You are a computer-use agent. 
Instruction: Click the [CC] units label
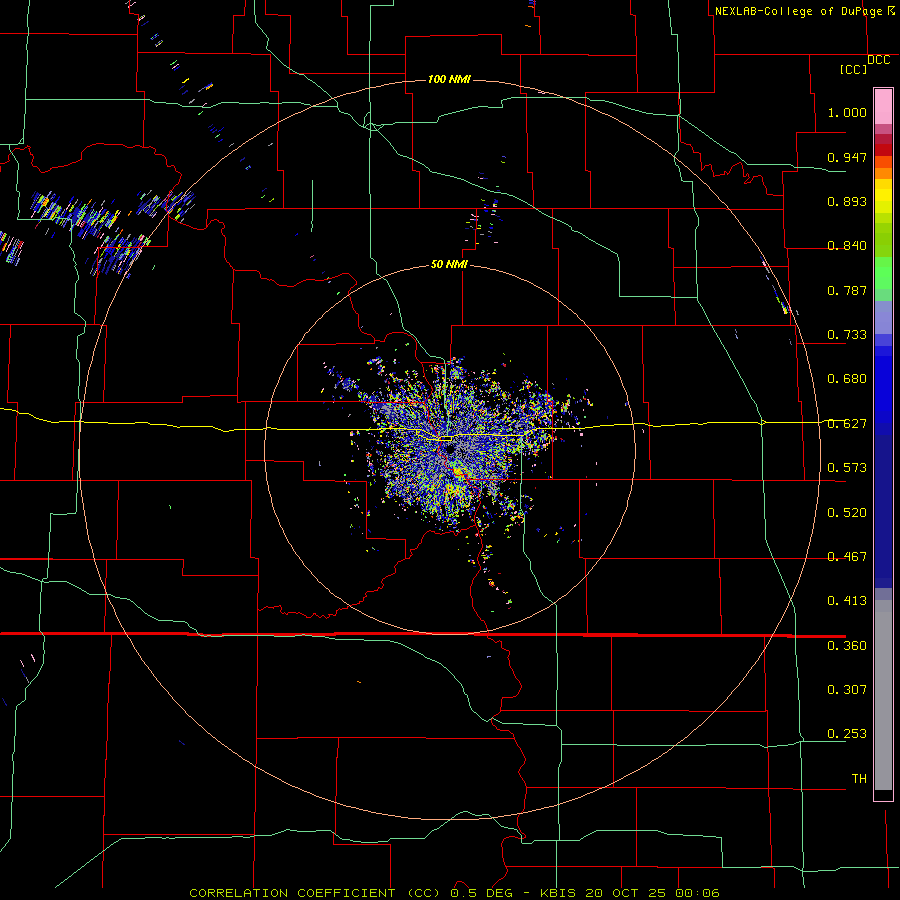pos(854,69)
